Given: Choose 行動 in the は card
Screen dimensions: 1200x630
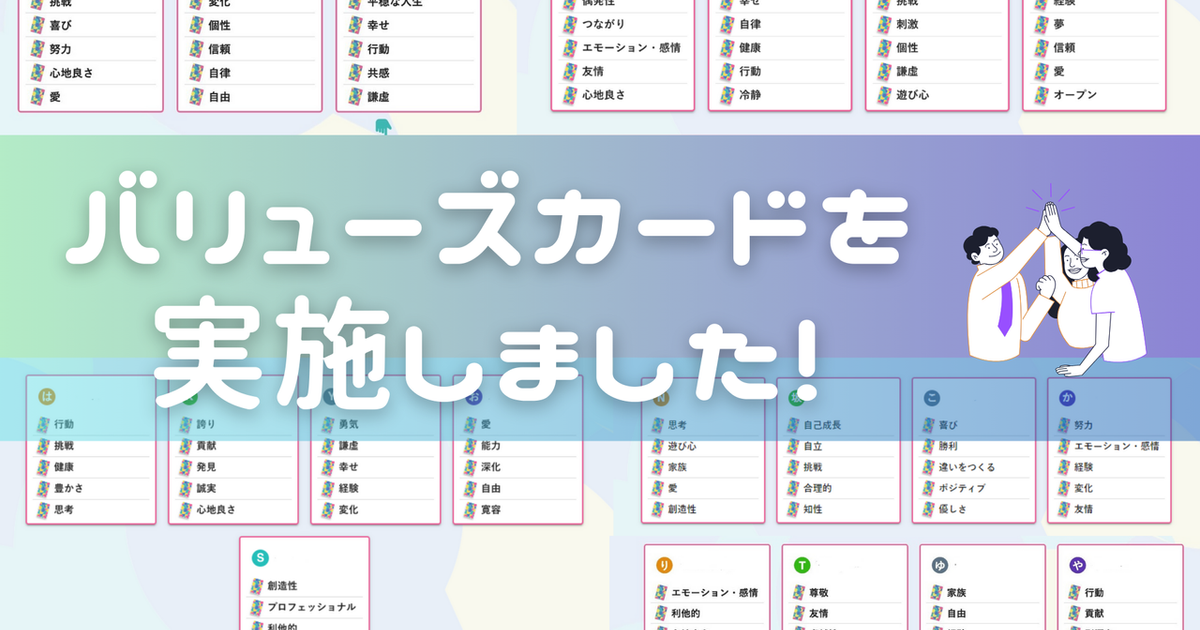Looking at the screenshot, I should (64, 425).
